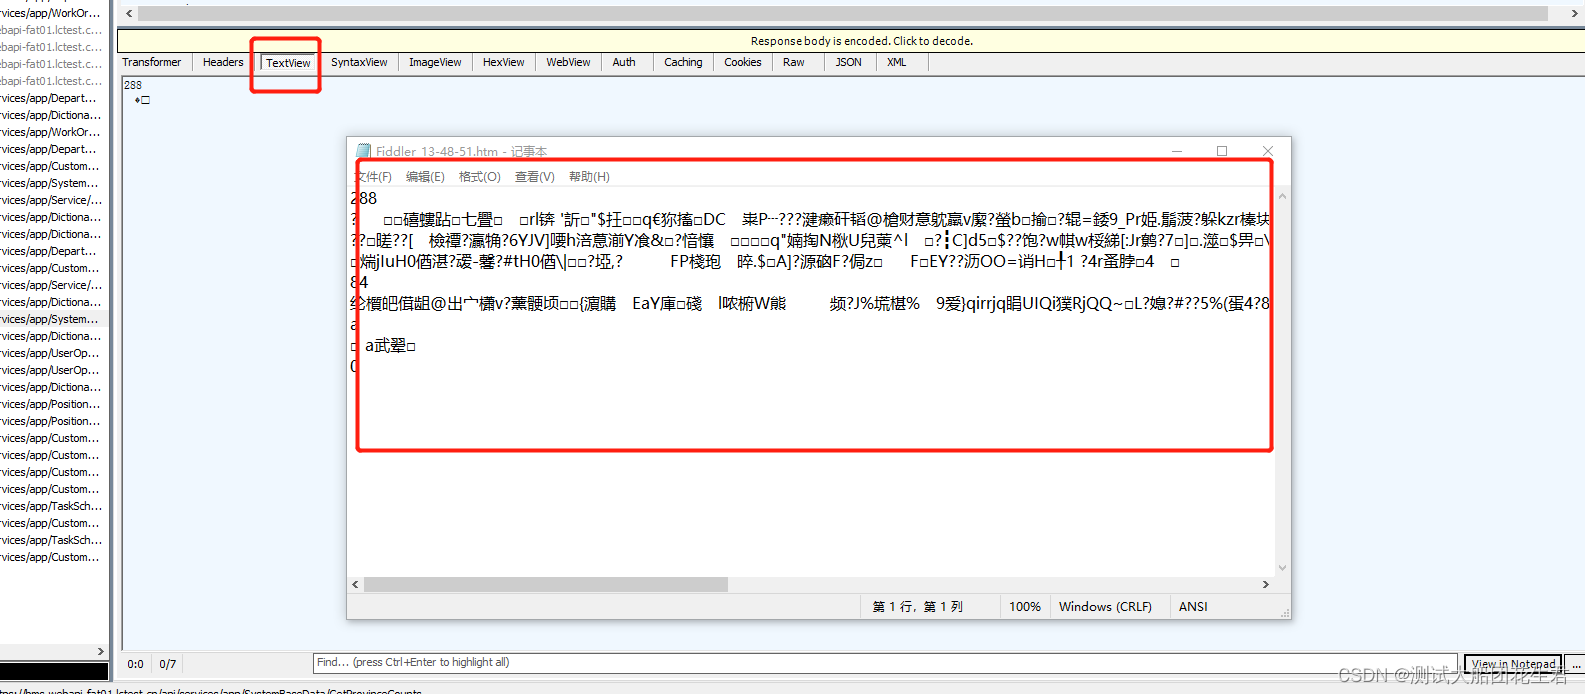Click the 0:0 cursor position indicator
Screen dimensions: 1585x694
136,664
